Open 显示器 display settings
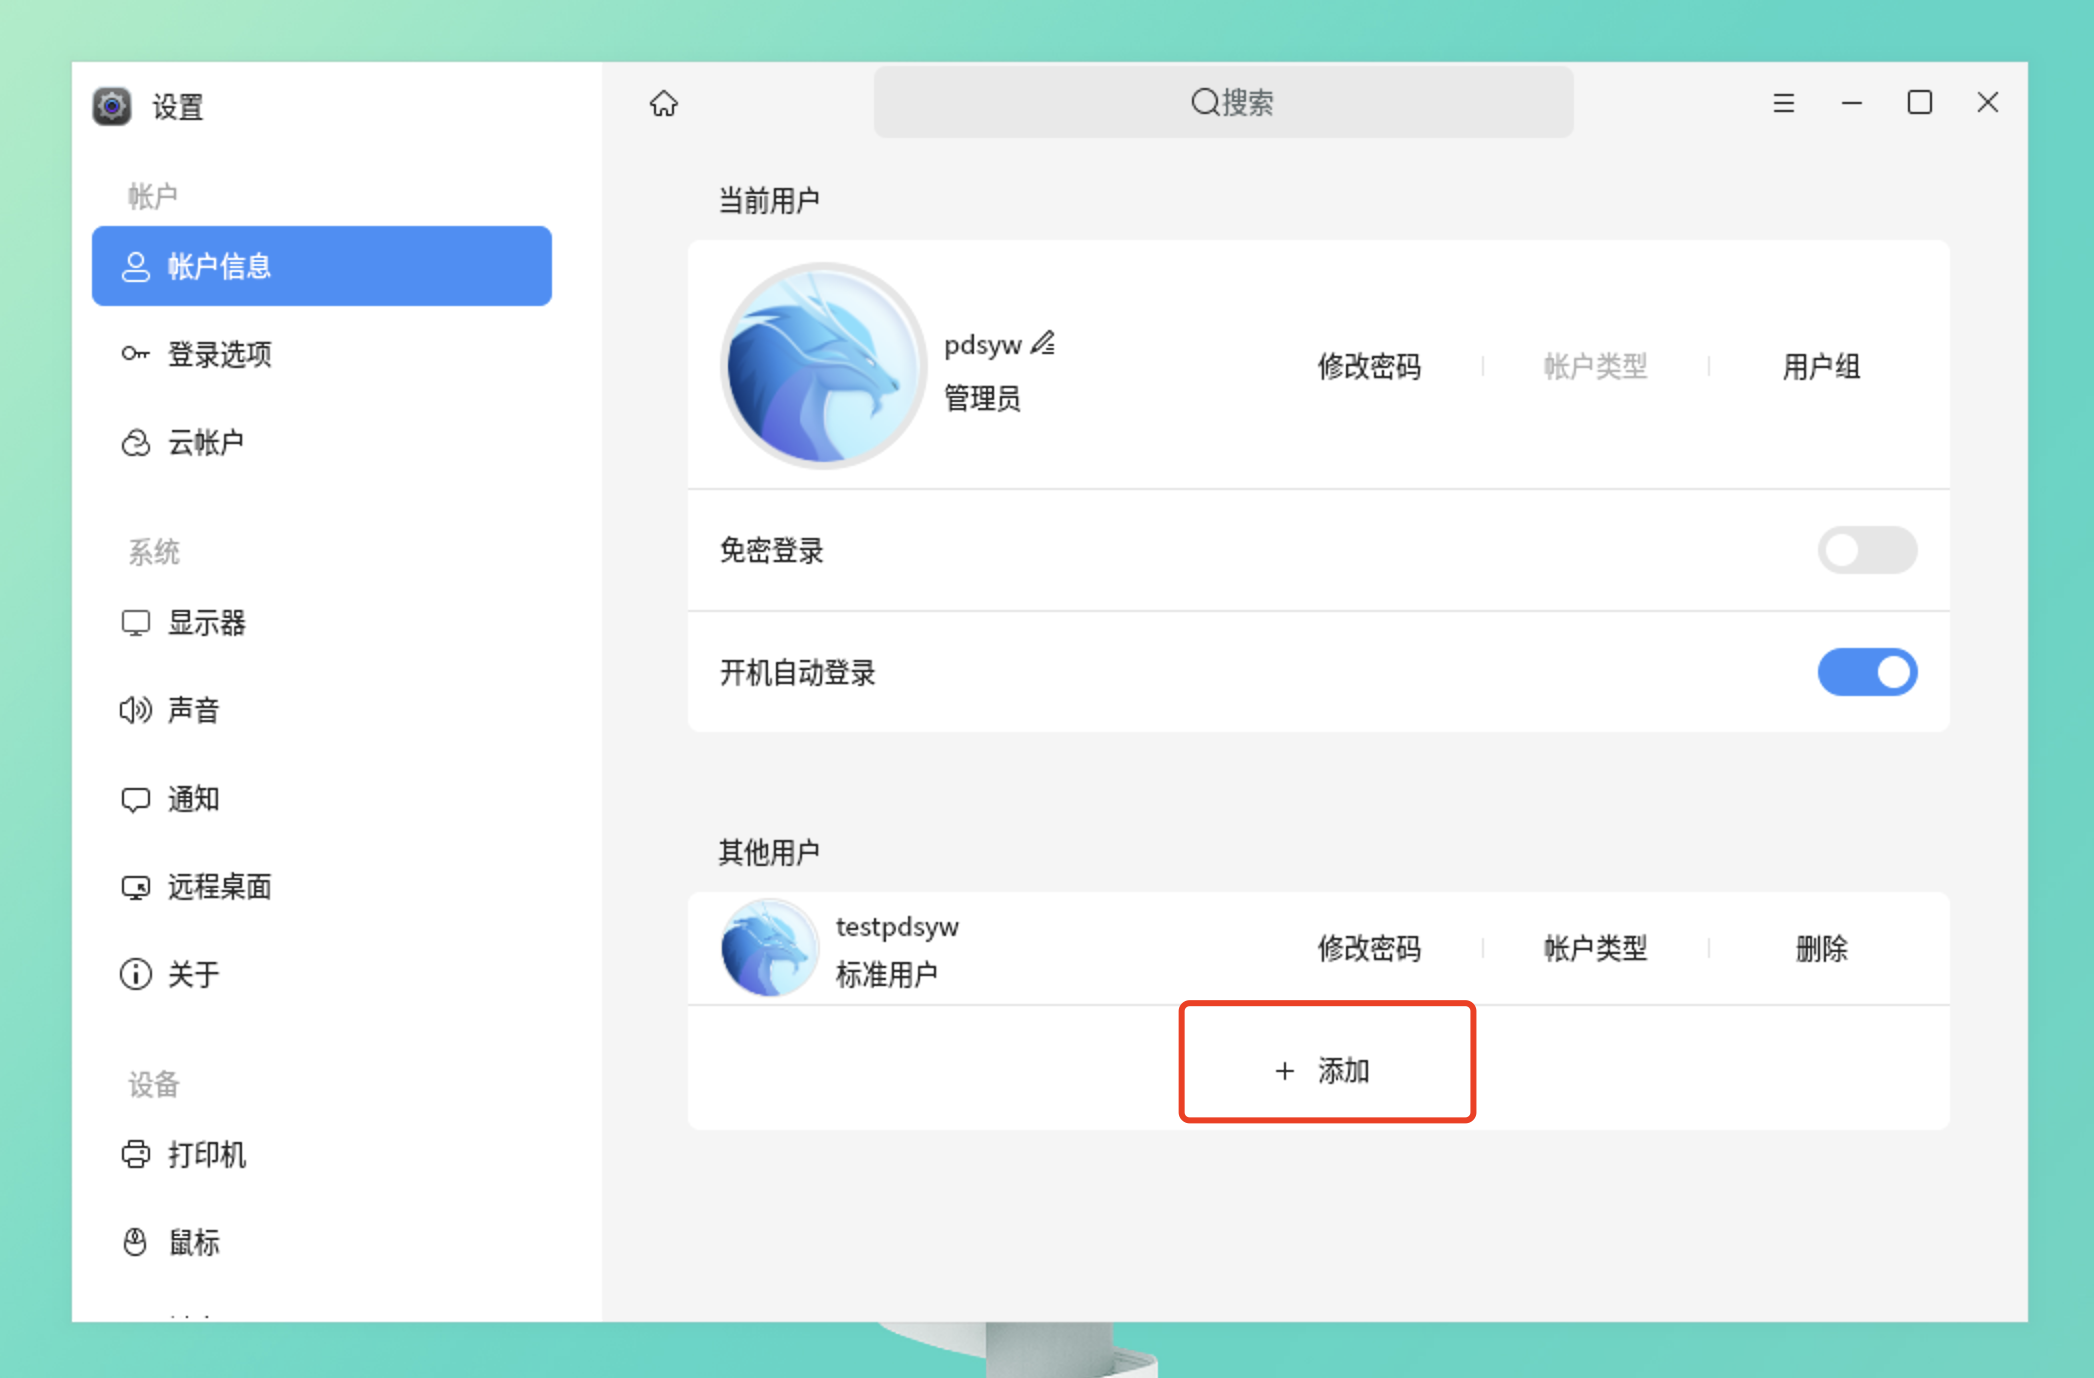 206,623
